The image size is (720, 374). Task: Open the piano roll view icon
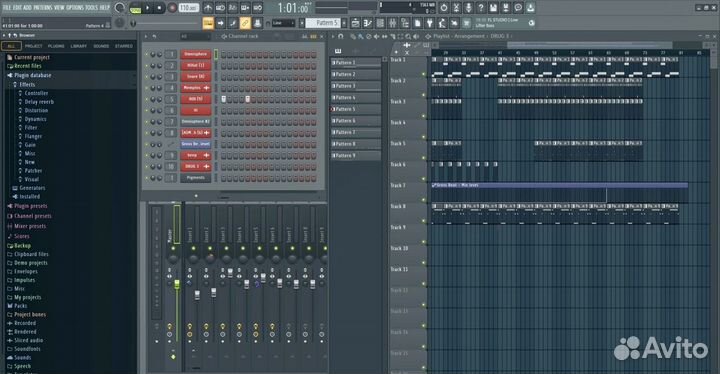(x=368, y=23)
